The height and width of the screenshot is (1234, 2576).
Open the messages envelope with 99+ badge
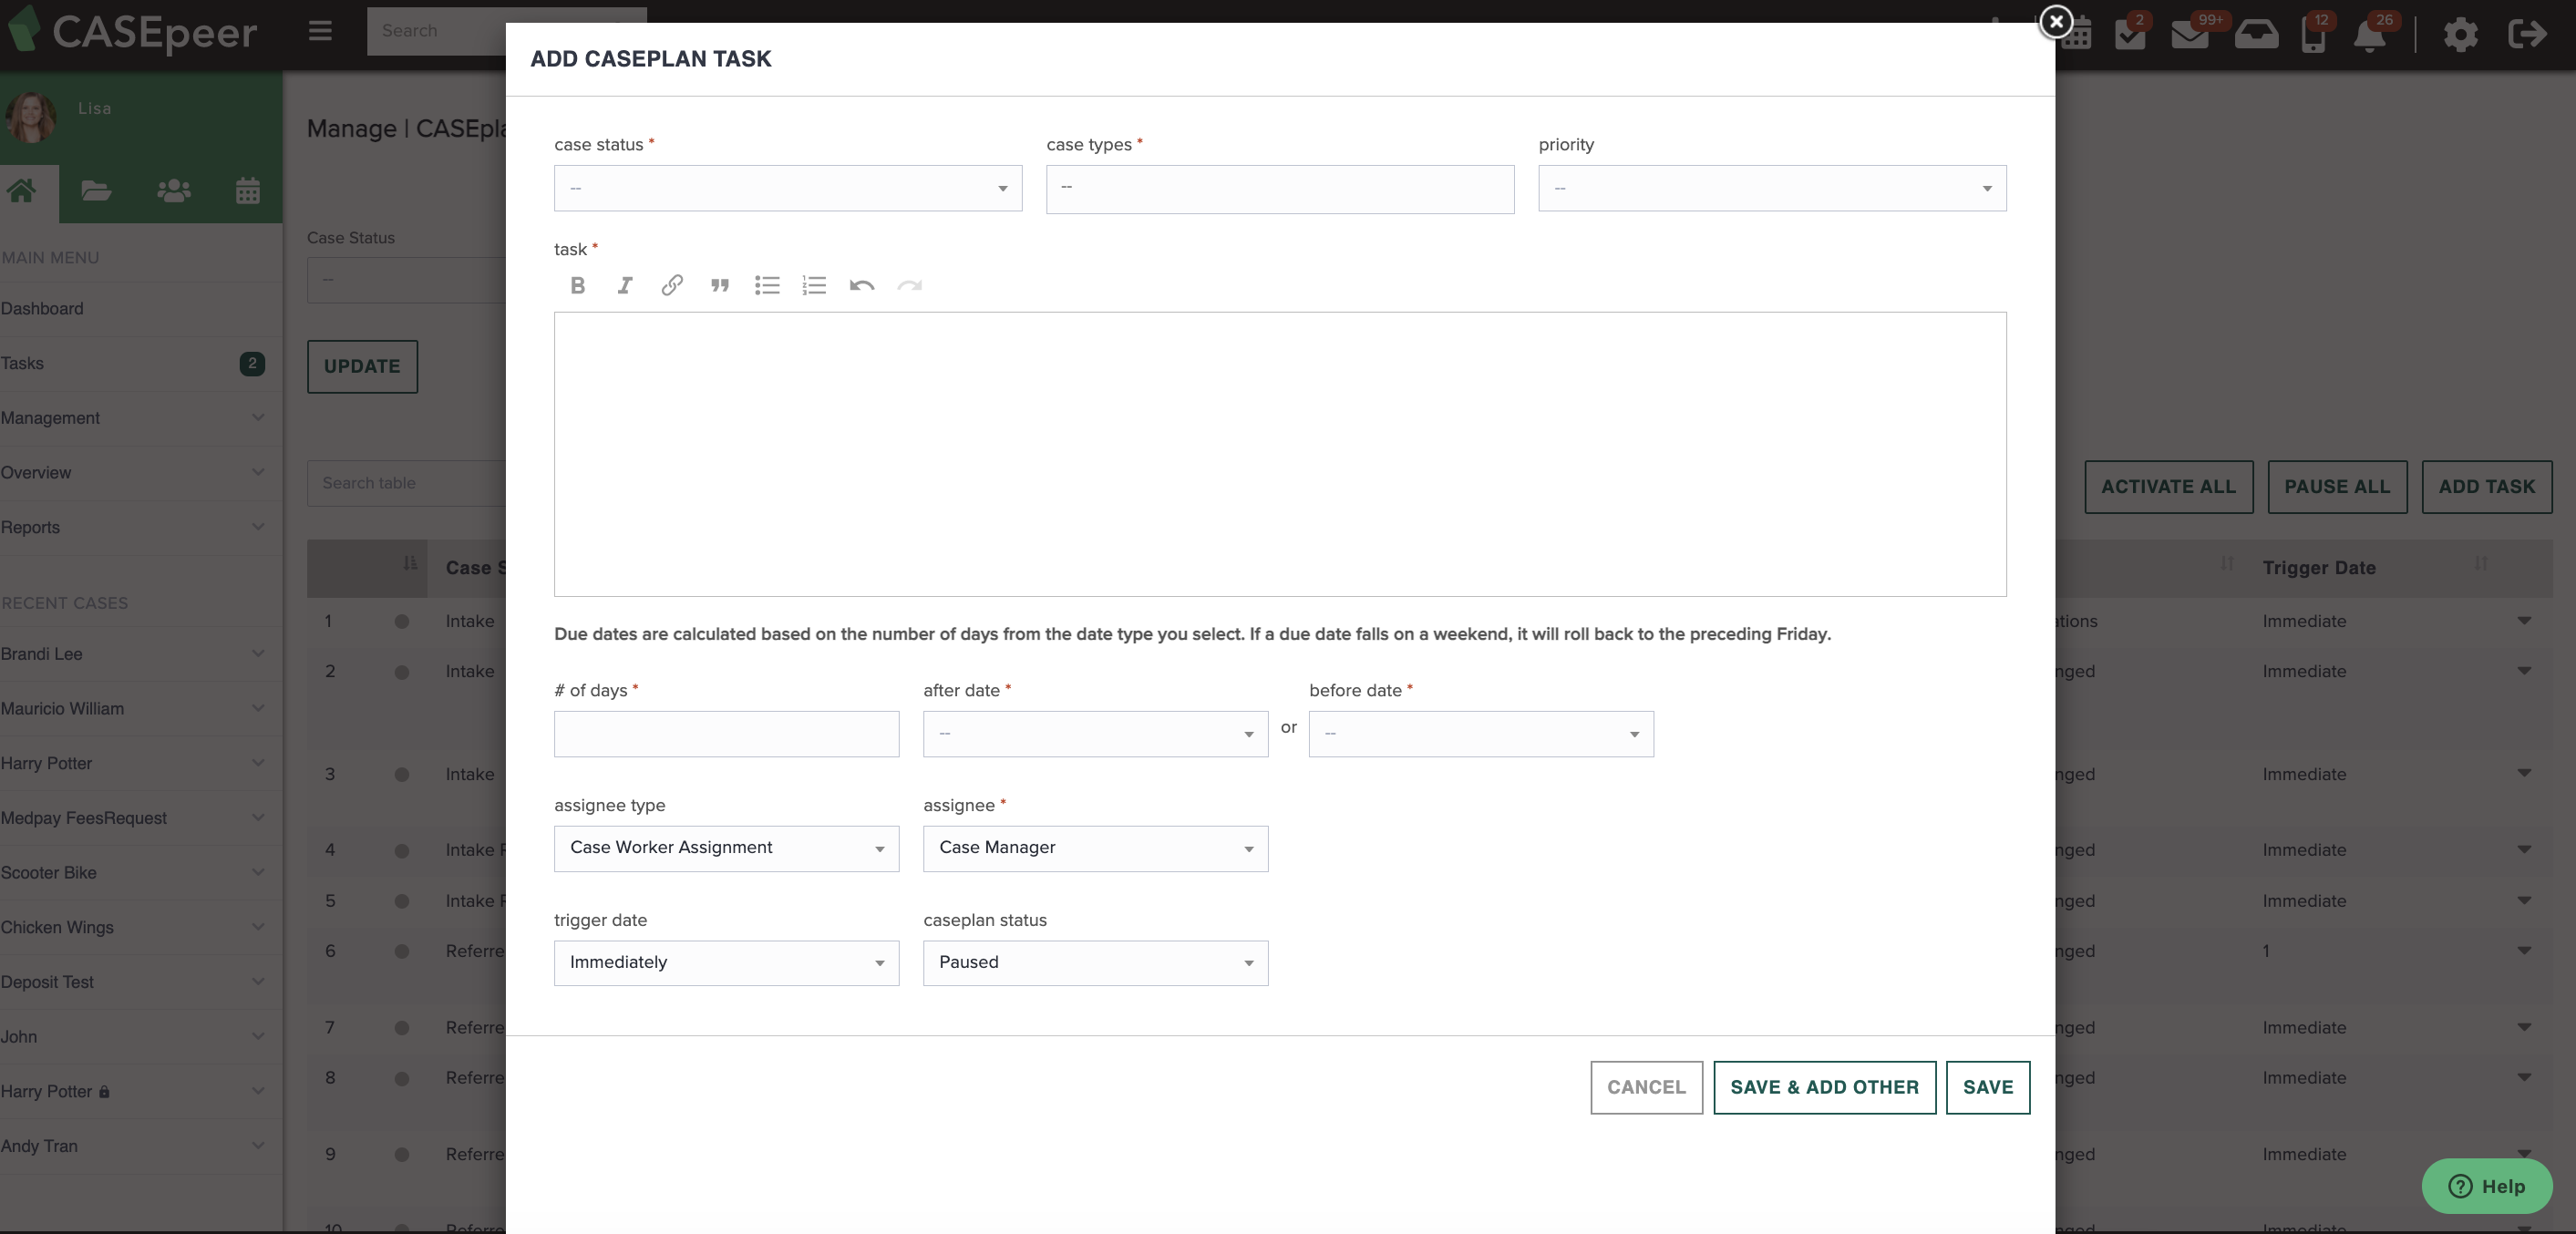point(2190,33)
